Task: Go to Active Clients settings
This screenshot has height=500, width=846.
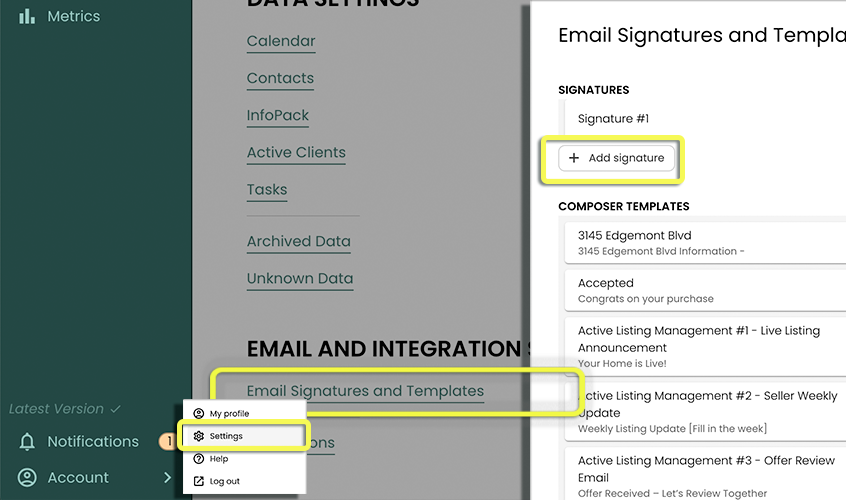Action: tap(296, 152)
